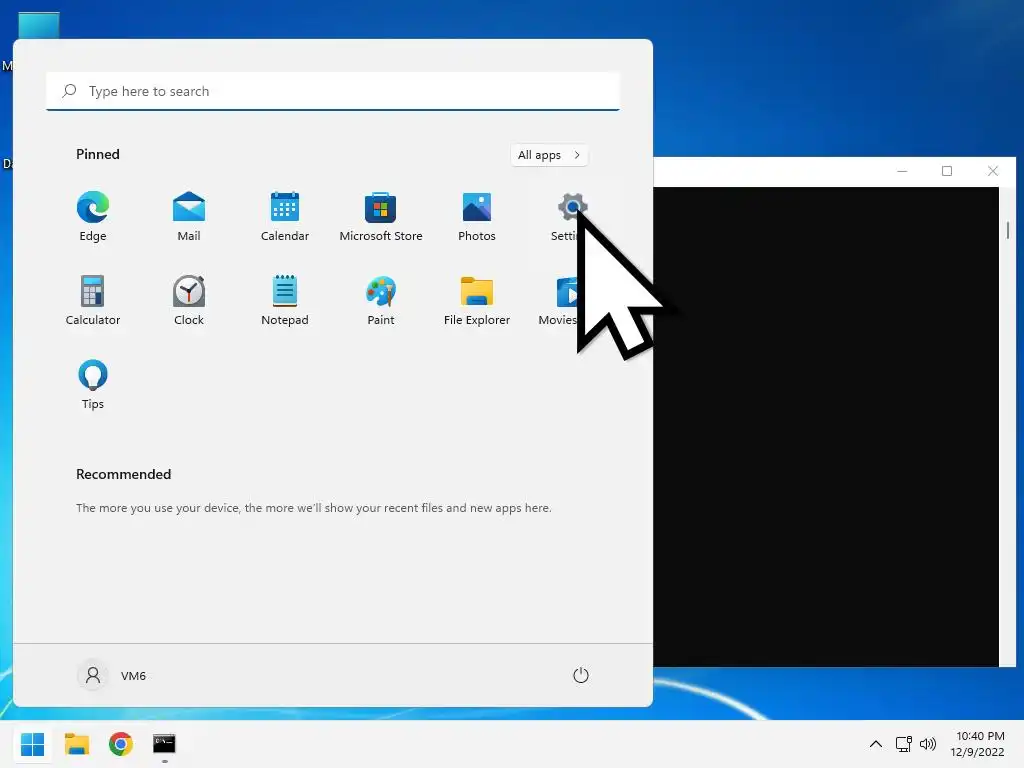1024x768 pixels.
Task: Click the Type here to search field
Action: pos(333,91)
